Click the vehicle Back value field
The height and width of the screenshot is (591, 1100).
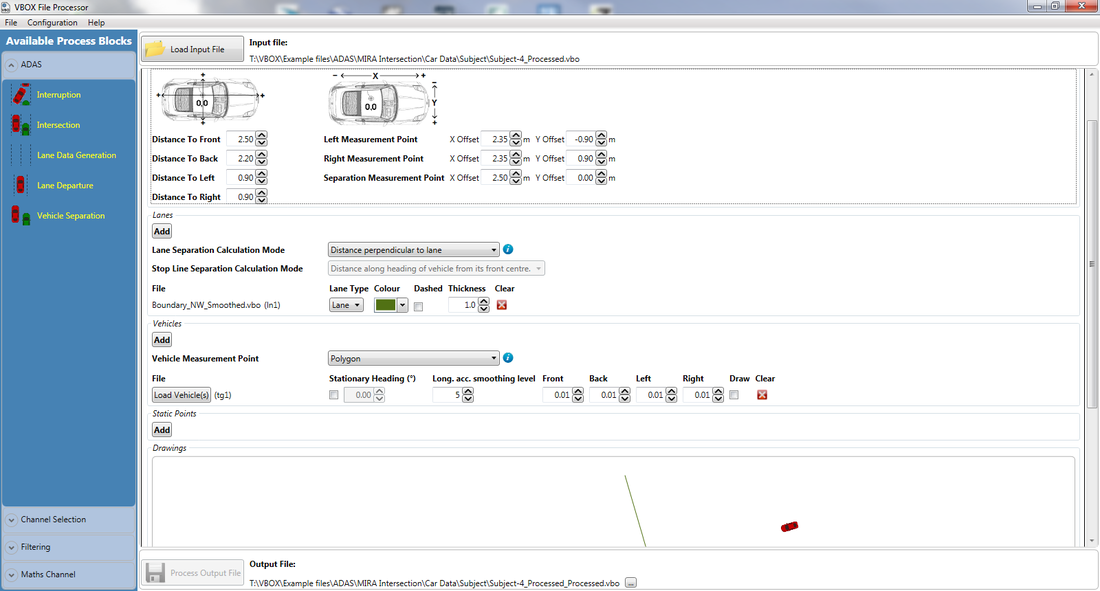[604, 395]
